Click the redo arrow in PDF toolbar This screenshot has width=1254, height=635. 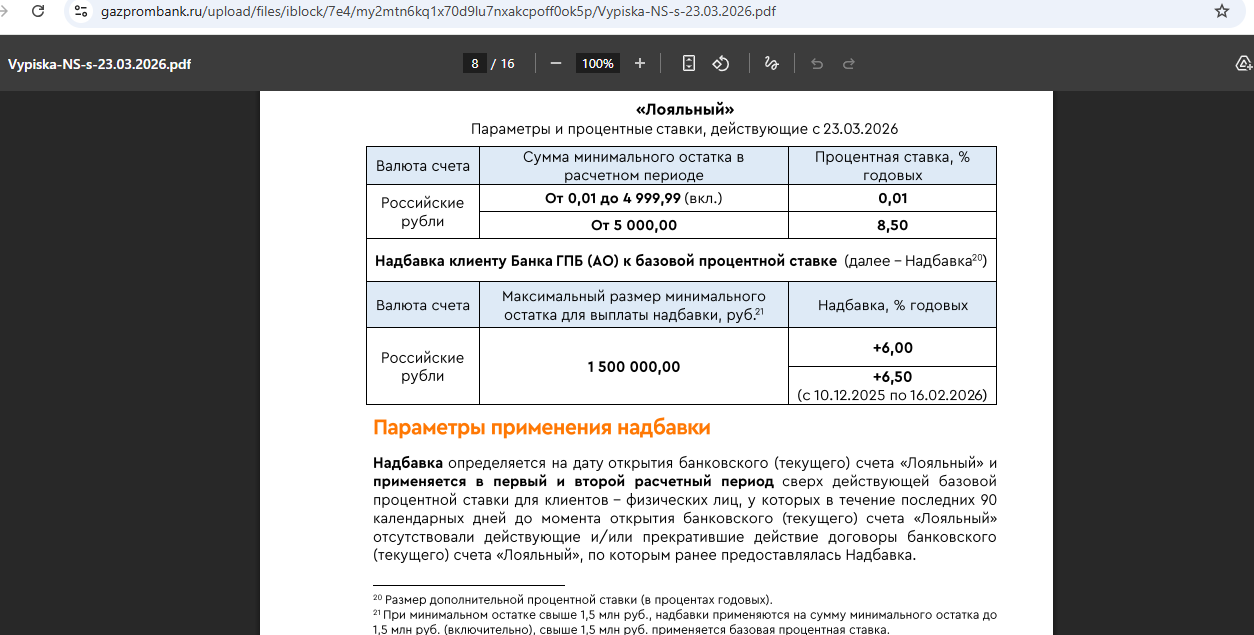[849, 63]
